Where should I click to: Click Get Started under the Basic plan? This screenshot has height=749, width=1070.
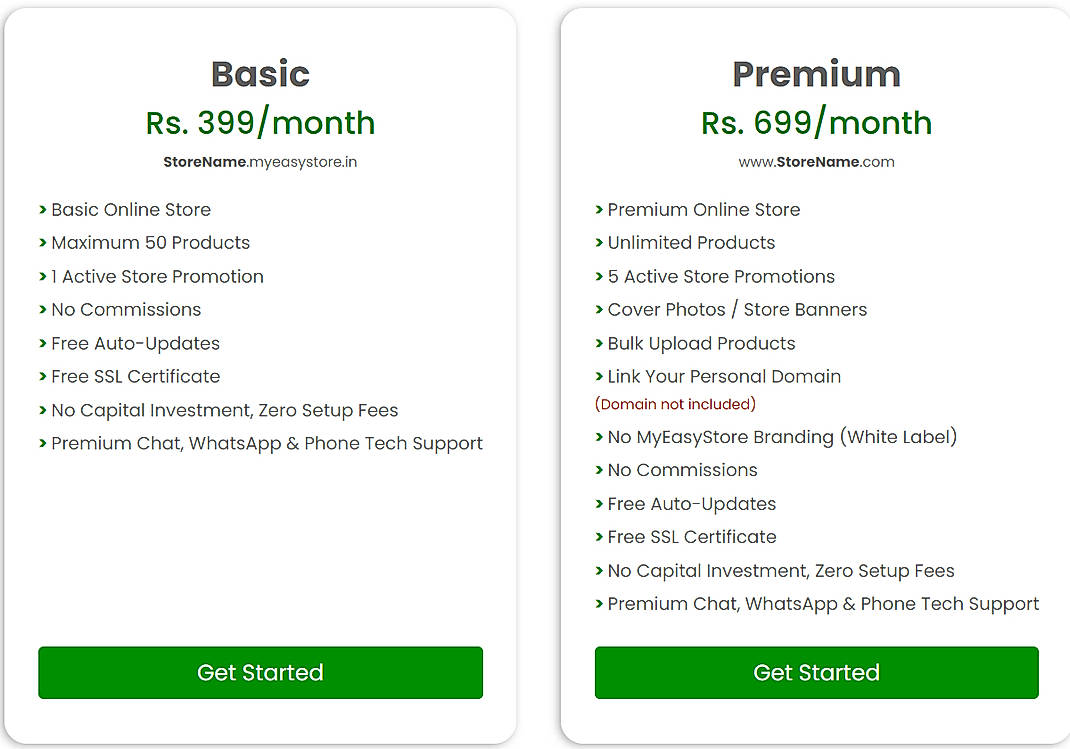click(260, 672)
